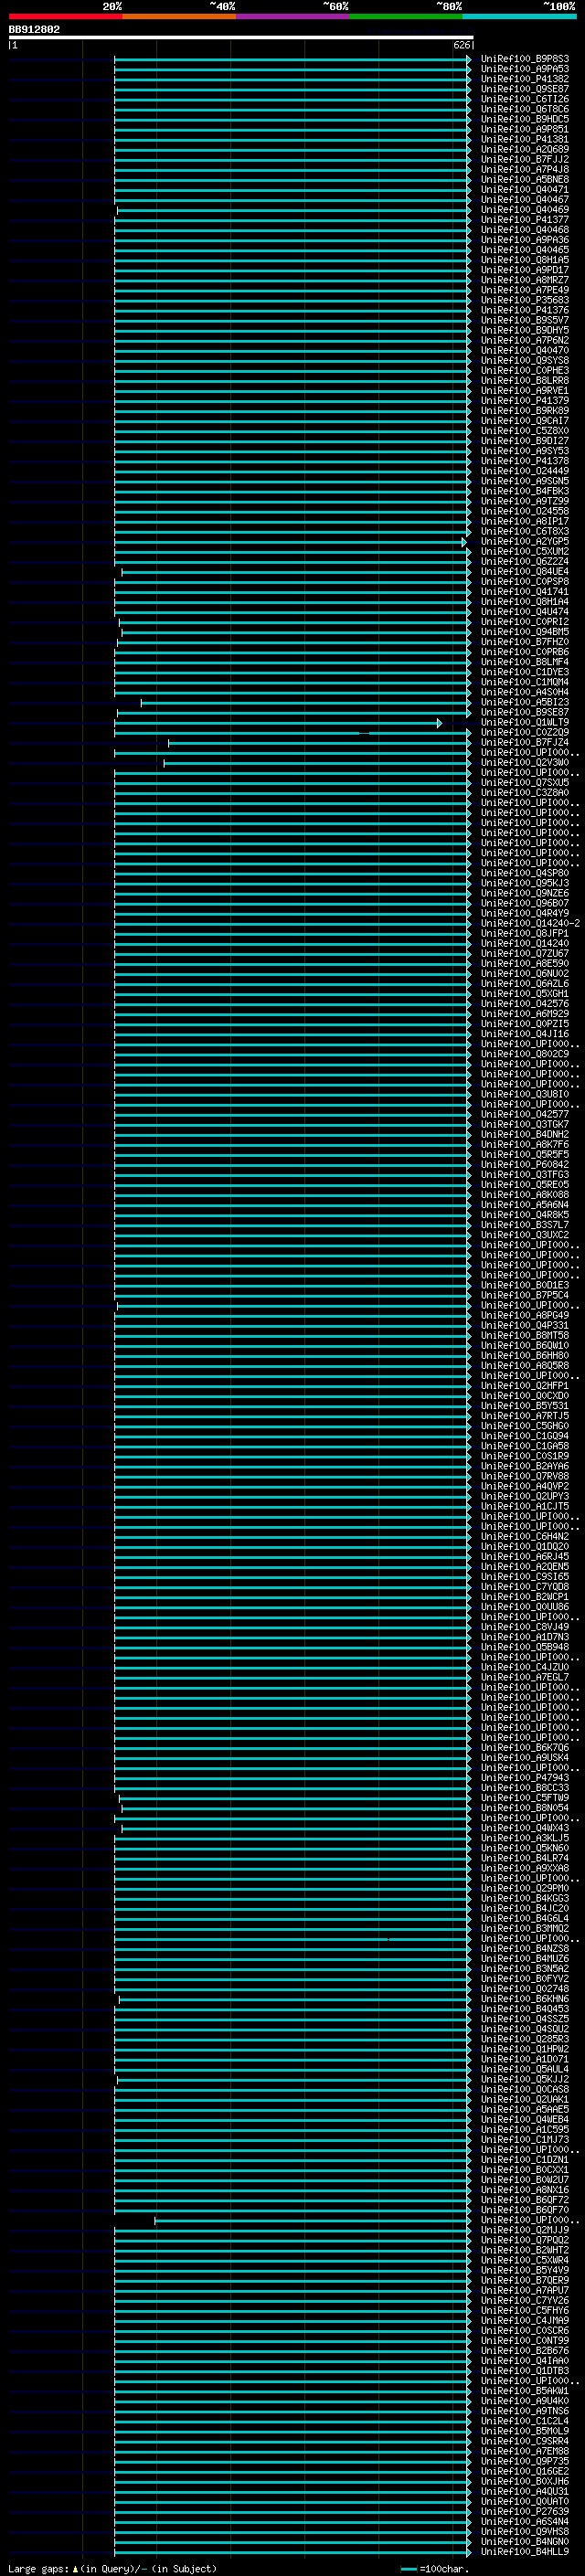Viewport: 585px width, 2576px height.
Task: Select hit label UniRef100_B9S5V7
Action: pyautogui.click(x=525, y=320)
